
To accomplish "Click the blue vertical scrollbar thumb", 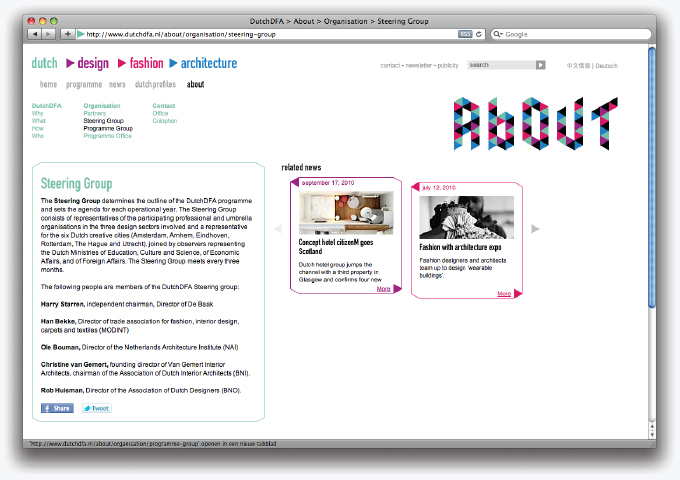I will click(x=652, y=177).
